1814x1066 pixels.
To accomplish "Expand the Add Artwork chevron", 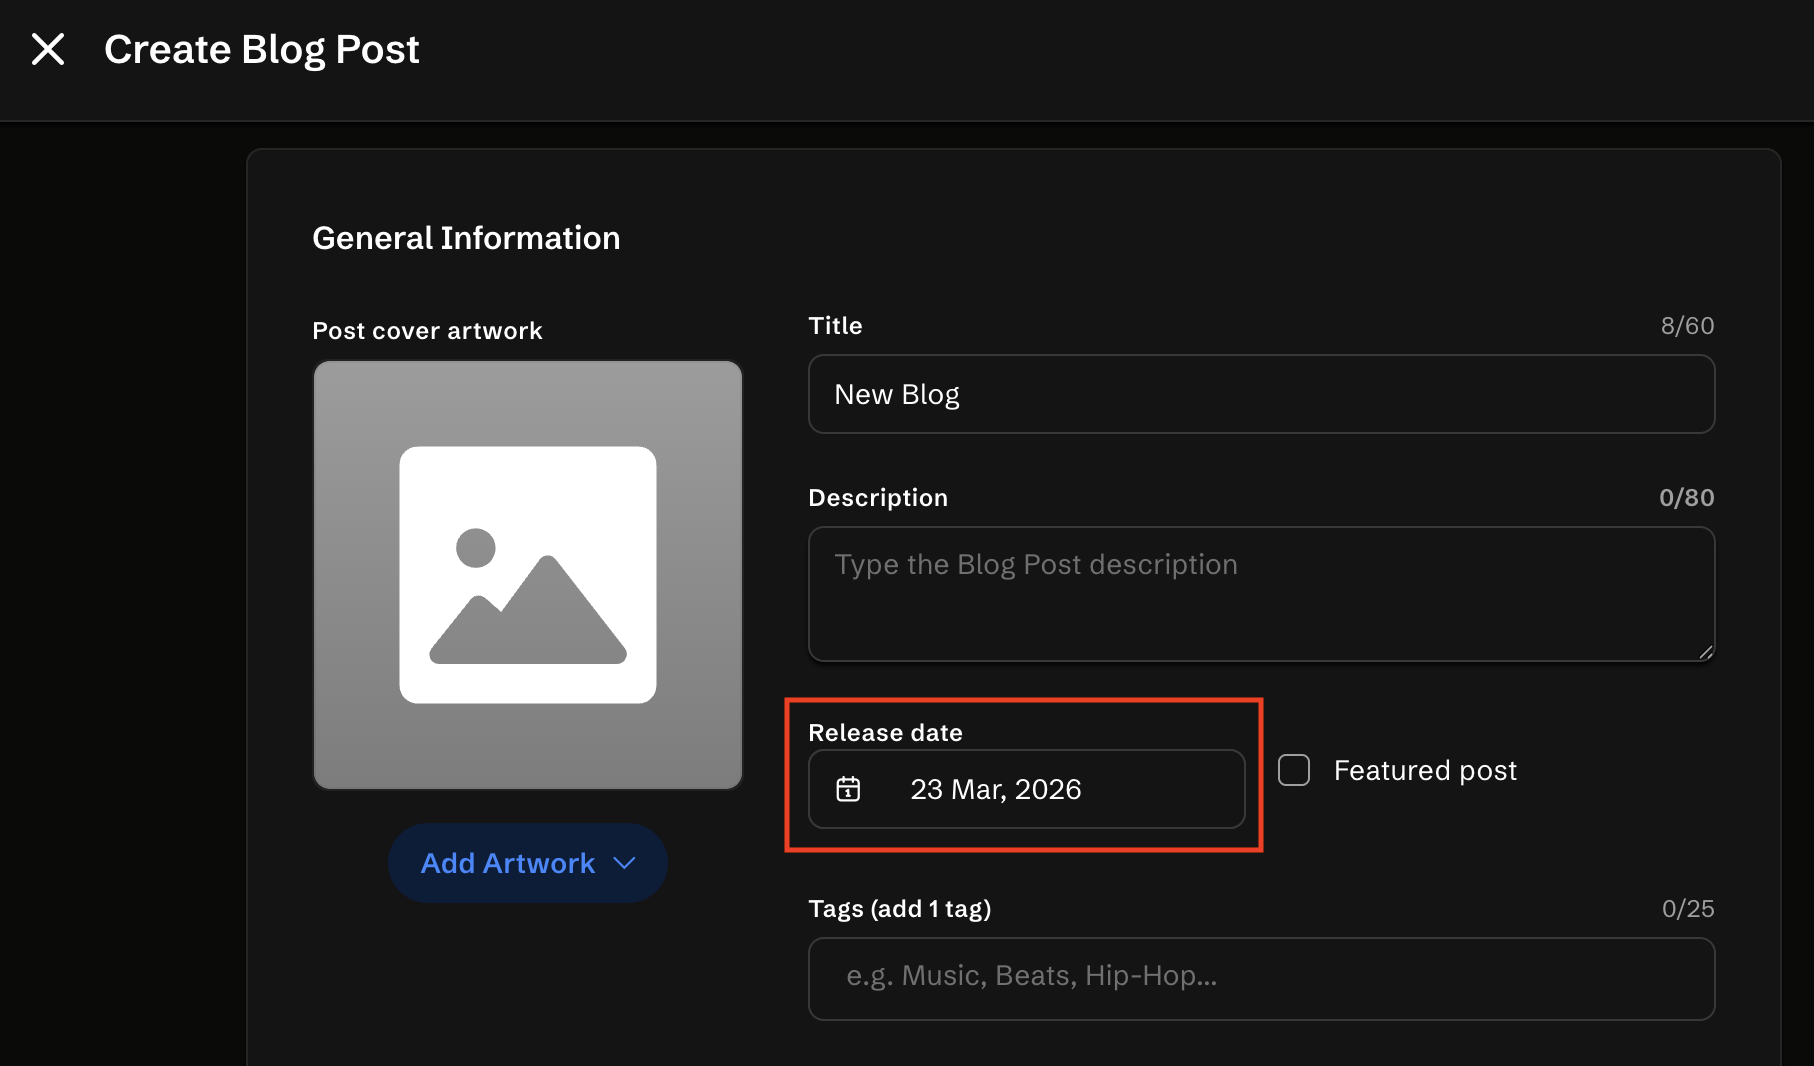I will (x=625, y=862).
